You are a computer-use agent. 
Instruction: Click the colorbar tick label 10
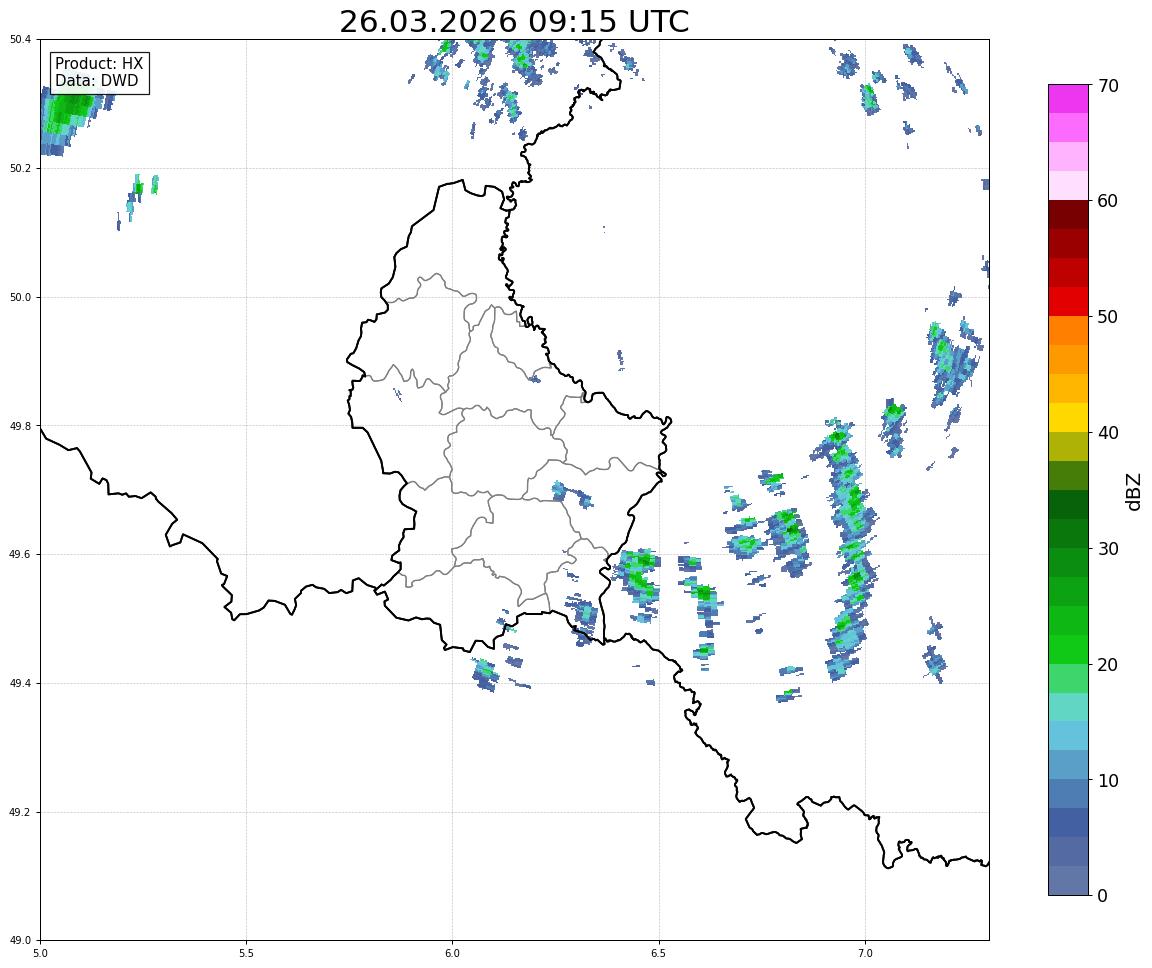click(1108, 781)
